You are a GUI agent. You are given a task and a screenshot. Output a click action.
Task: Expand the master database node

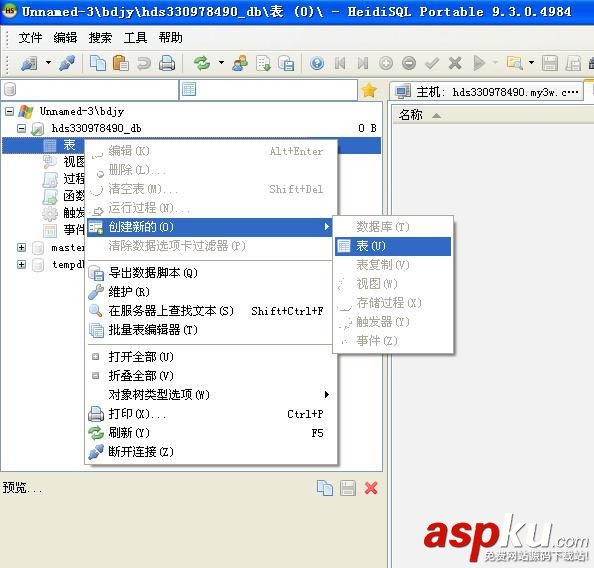22,247
